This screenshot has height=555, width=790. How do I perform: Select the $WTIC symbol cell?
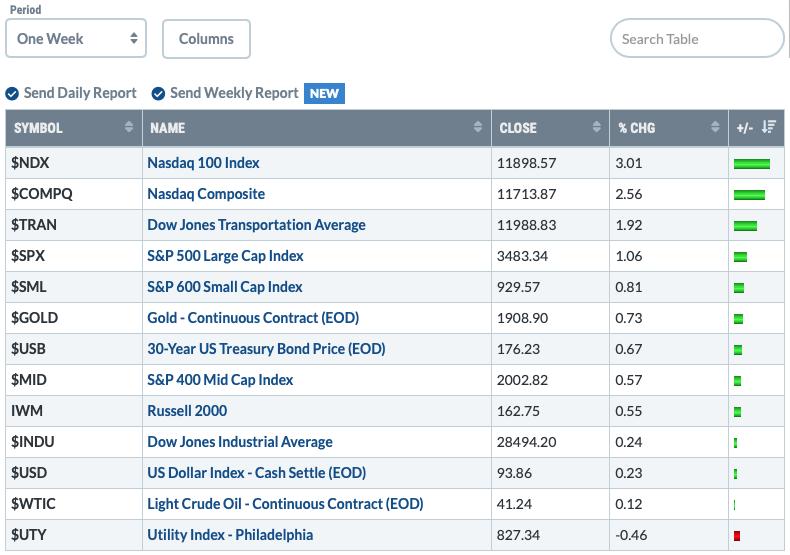74,504
